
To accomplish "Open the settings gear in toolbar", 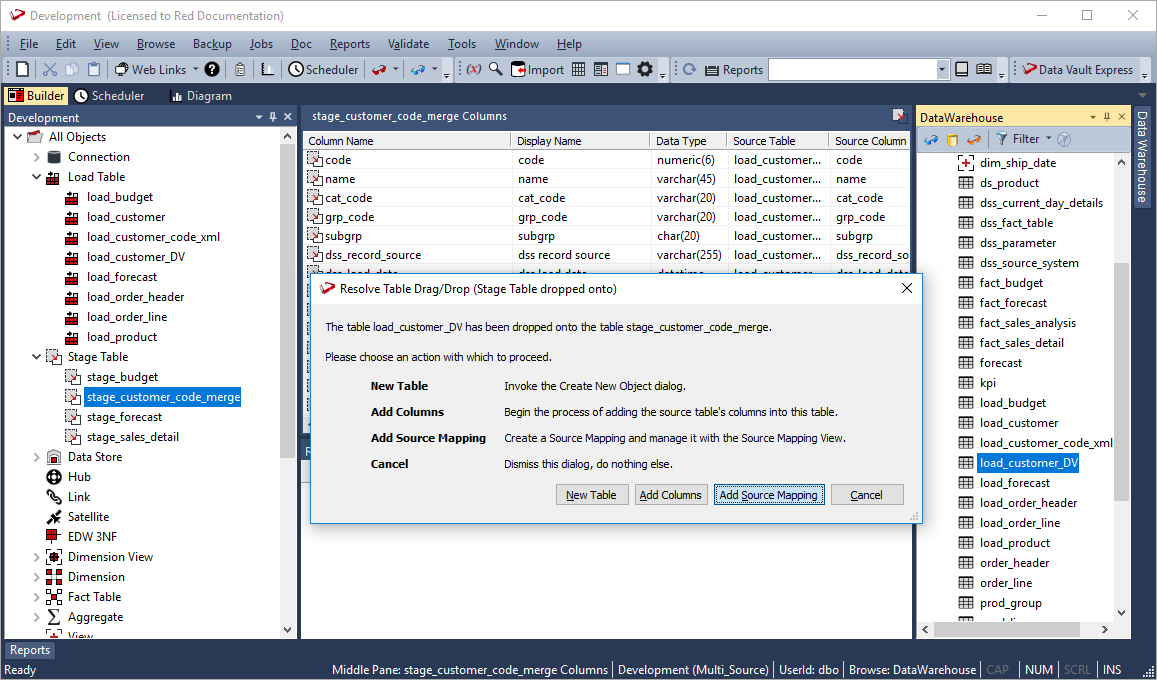I will (x=645, y=70).
